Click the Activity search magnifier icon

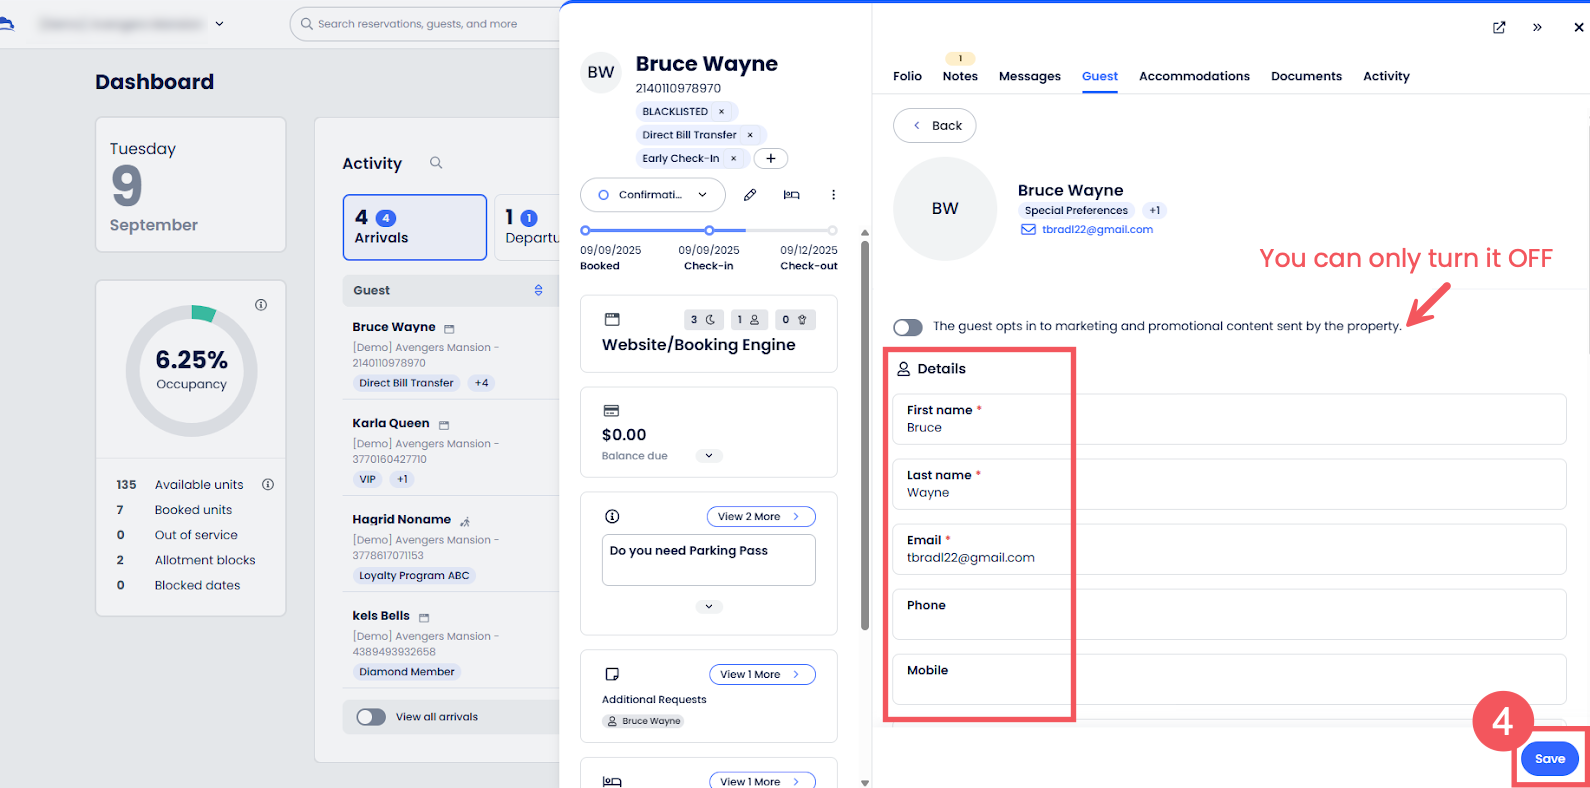[x=436, y=163]
